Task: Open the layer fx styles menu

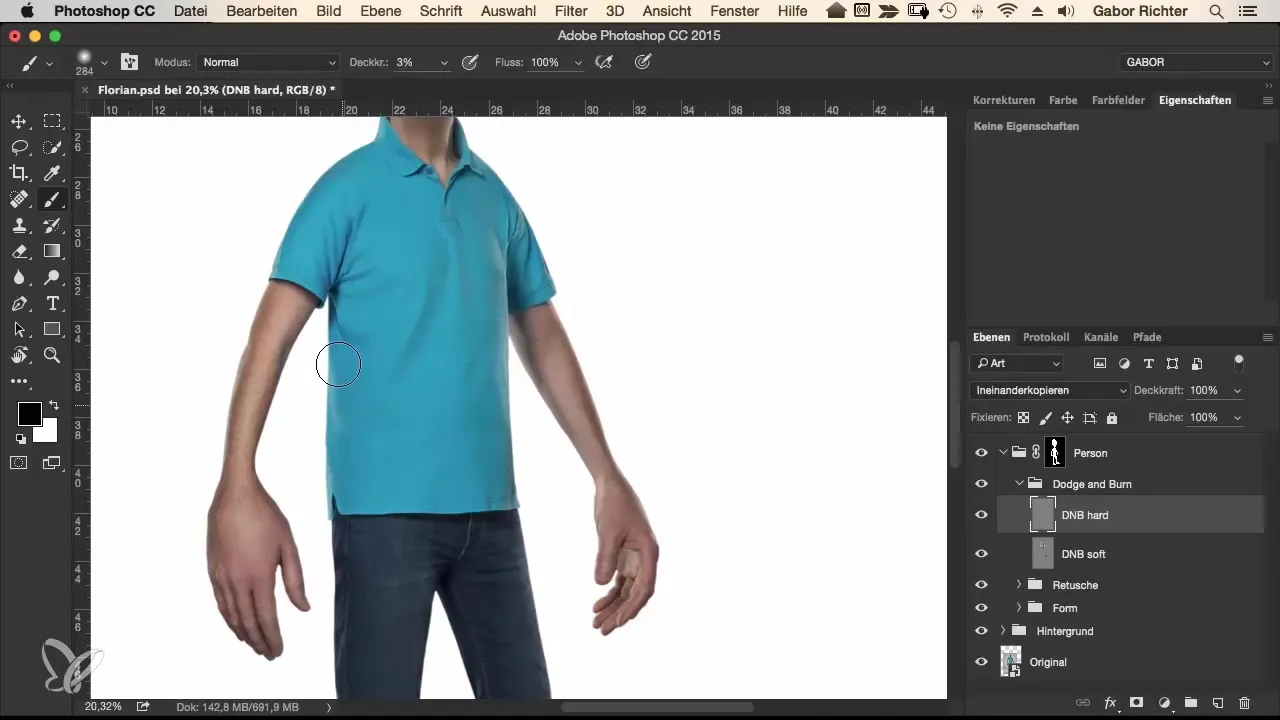Action: [x=1110, y=703]
